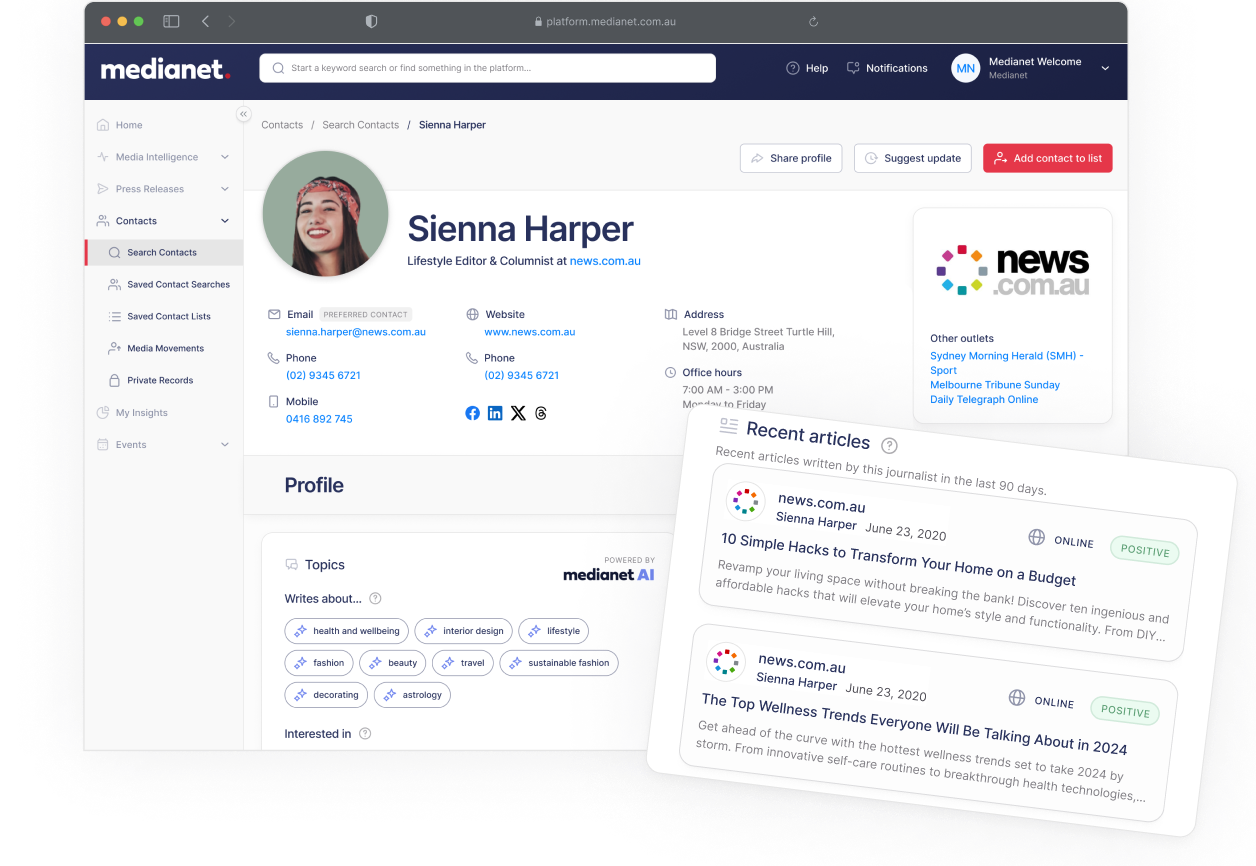Open Notifications panel

pyautogui.click(x=886, y=67)
